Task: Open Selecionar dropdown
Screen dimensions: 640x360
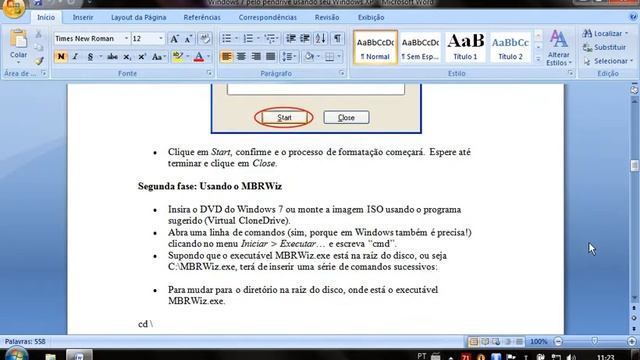Action: pos(608,61)
